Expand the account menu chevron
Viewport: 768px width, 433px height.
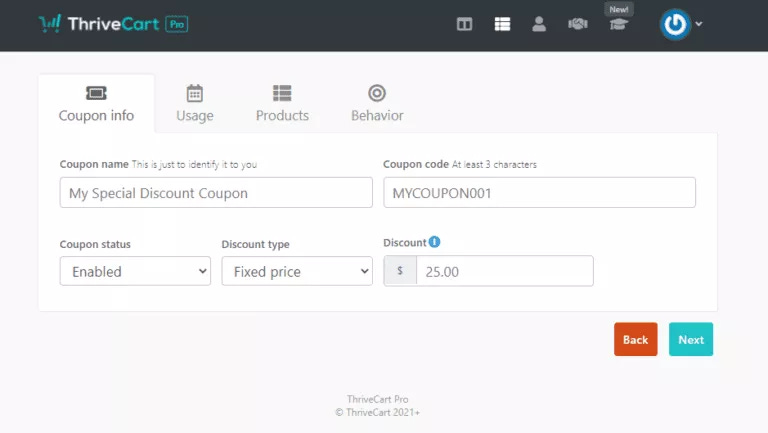[699, 24]
